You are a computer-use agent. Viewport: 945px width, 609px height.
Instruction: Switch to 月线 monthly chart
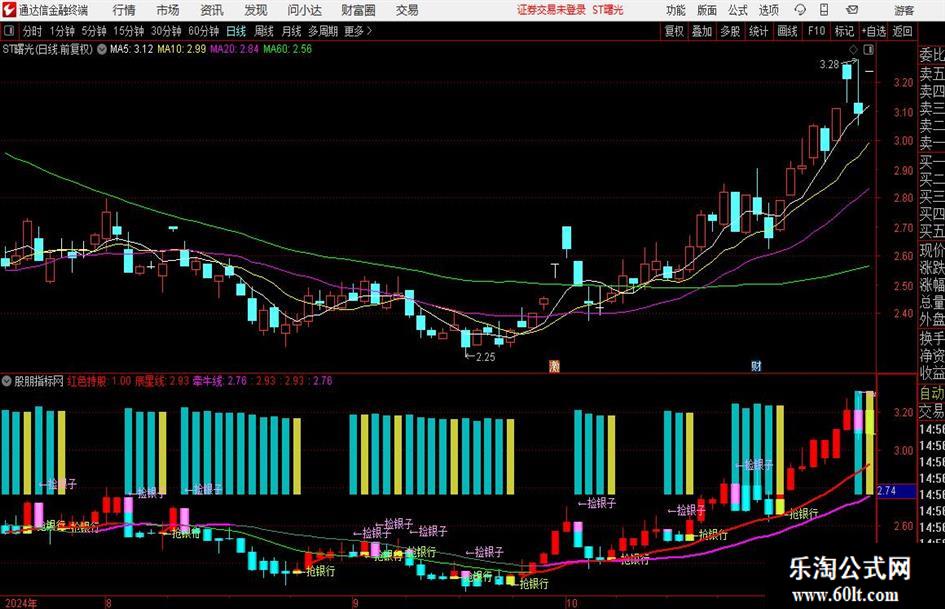tap(291, 31)
